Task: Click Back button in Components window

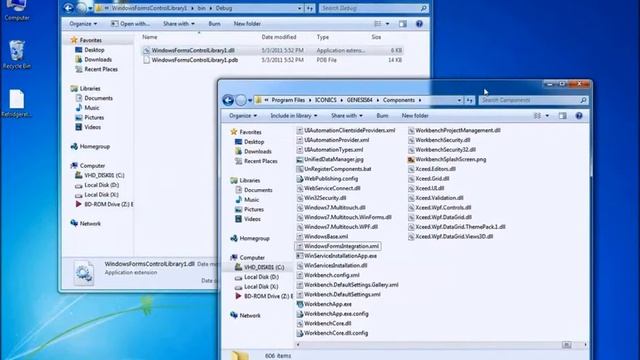Action: pyautogui.click(x=228, y=100)
